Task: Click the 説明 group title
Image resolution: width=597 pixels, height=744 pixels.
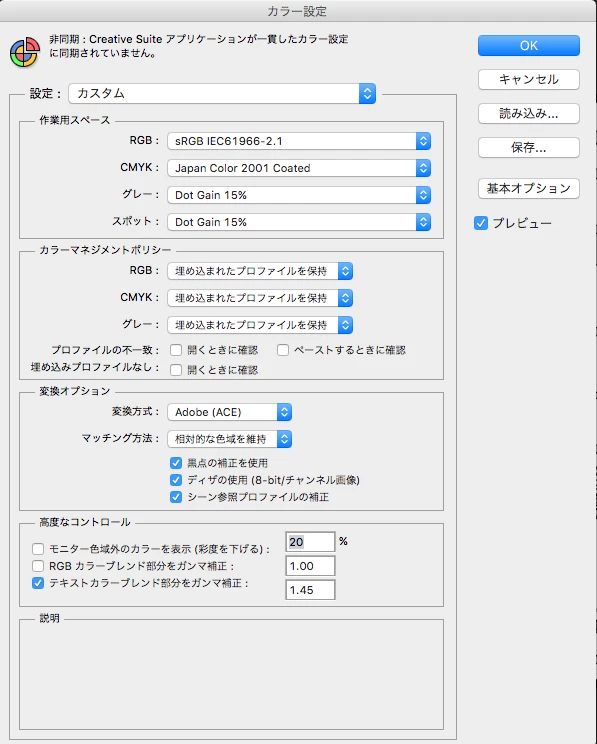Action: (x=49, y=618)
